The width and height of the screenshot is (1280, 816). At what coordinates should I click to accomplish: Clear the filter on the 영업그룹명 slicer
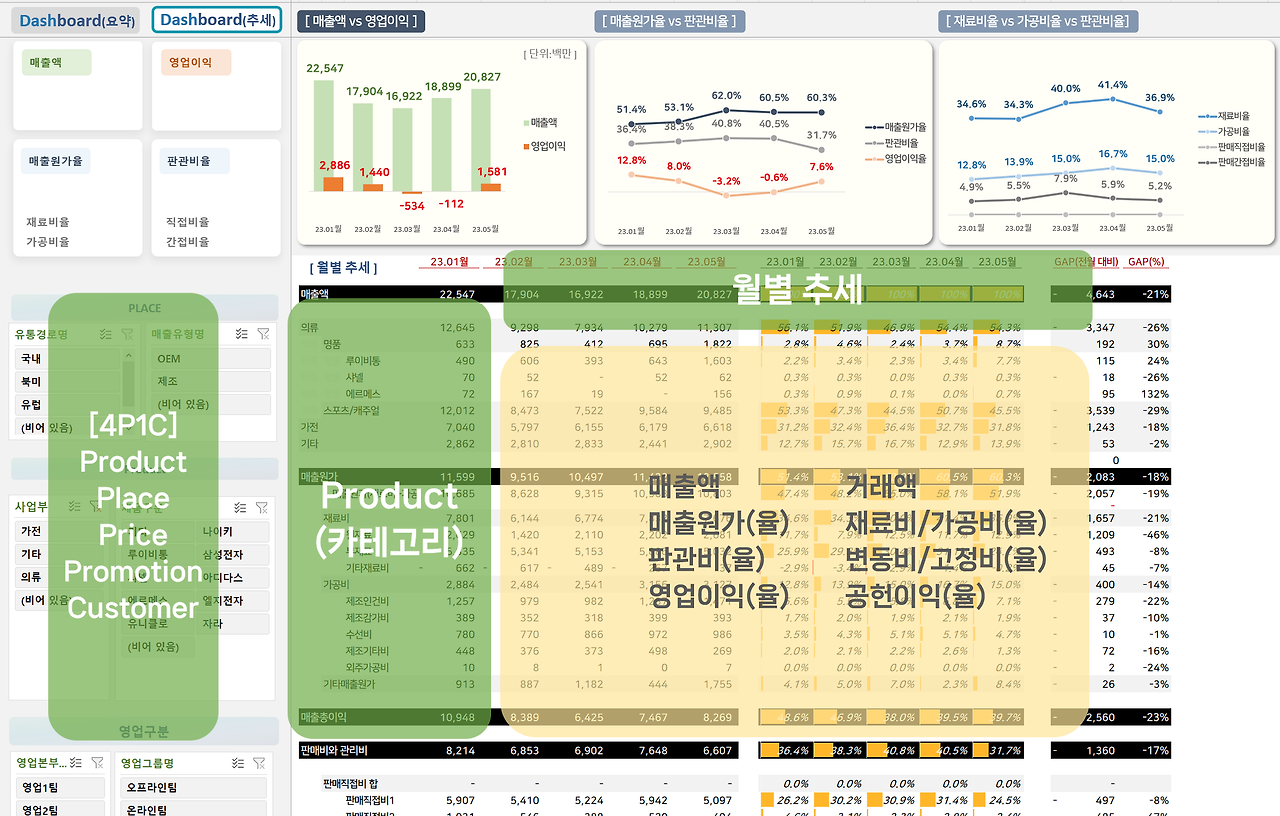point(260,763)
